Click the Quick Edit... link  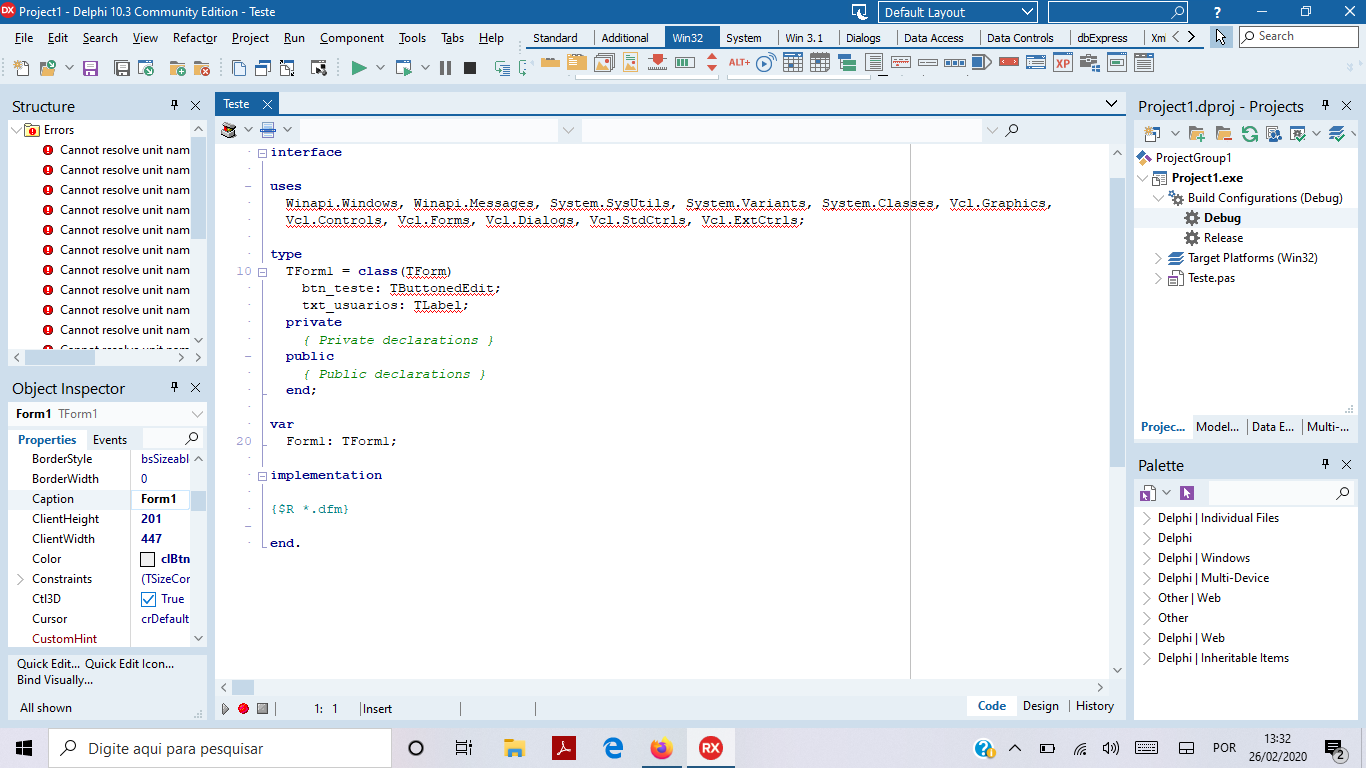[x=48, y=664]
